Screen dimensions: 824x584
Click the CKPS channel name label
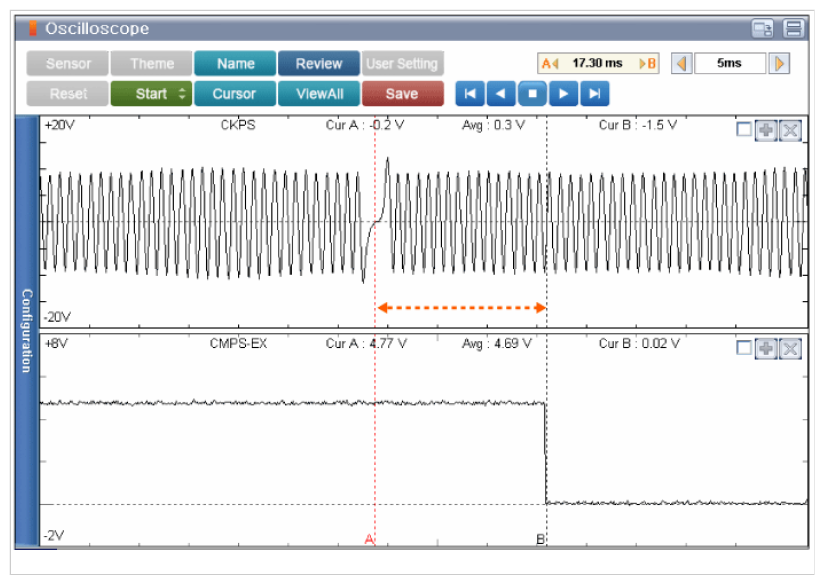(x=238, y=125)
